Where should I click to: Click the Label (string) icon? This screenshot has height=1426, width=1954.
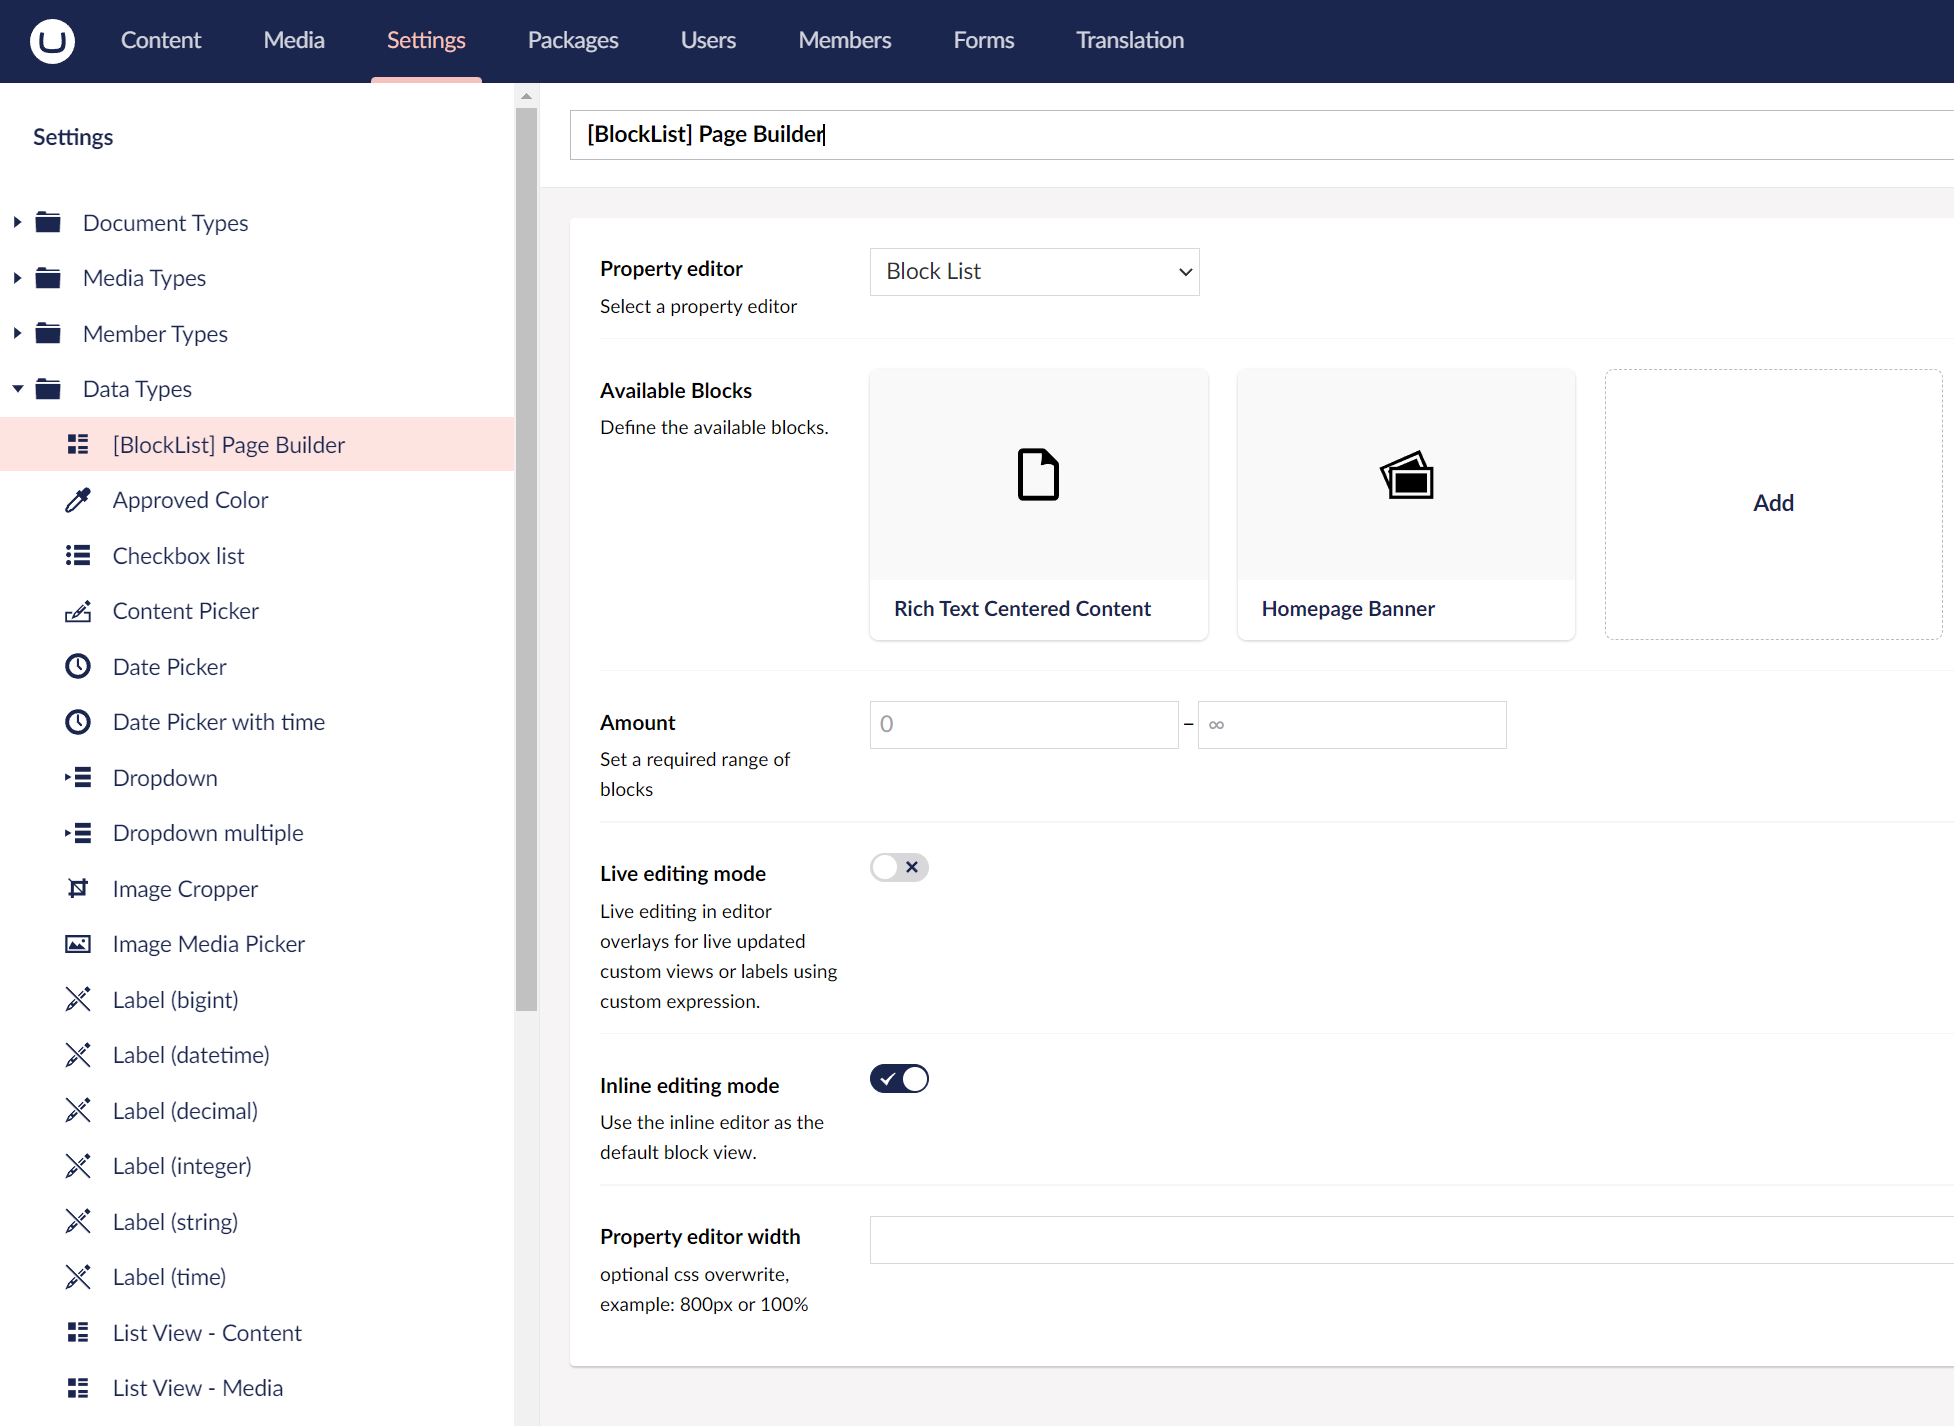coord(78,1221)
